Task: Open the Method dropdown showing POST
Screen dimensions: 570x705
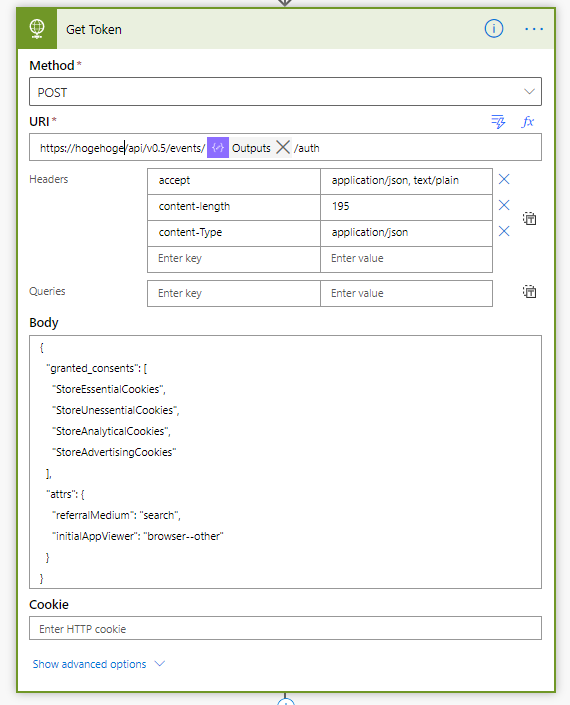Action: (285, 92)
